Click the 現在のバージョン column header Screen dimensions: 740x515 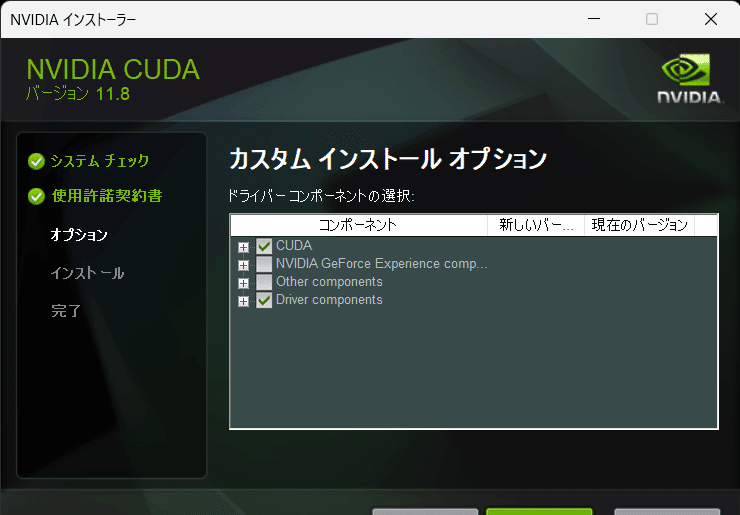[639, 225]
